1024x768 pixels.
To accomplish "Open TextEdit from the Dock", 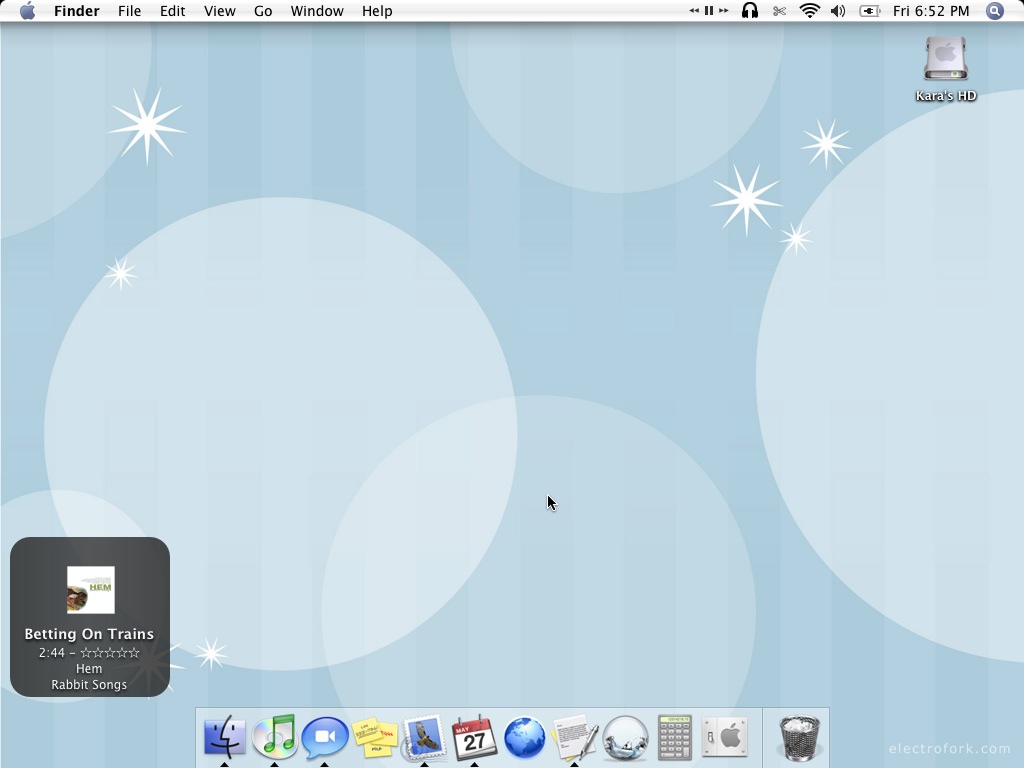I will 574,738.
